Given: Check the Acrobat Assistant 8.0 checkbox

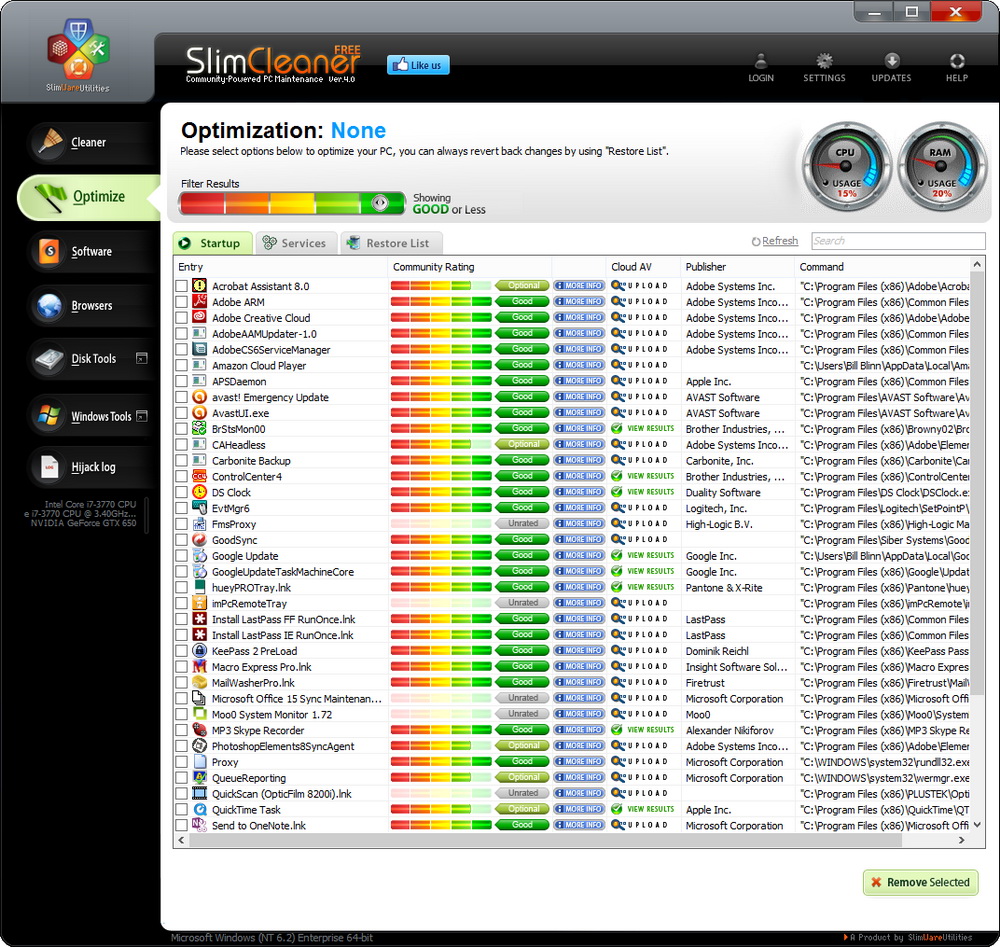Looking at the screenshot, I should click(182, 286).
